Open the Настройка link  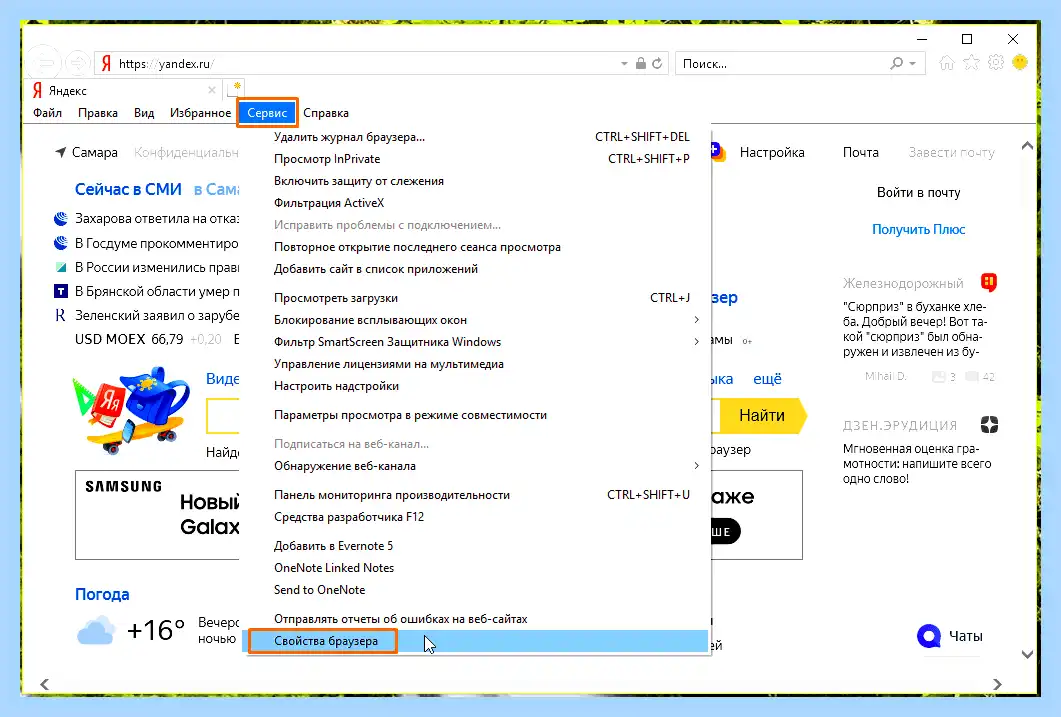click(772, 152)
